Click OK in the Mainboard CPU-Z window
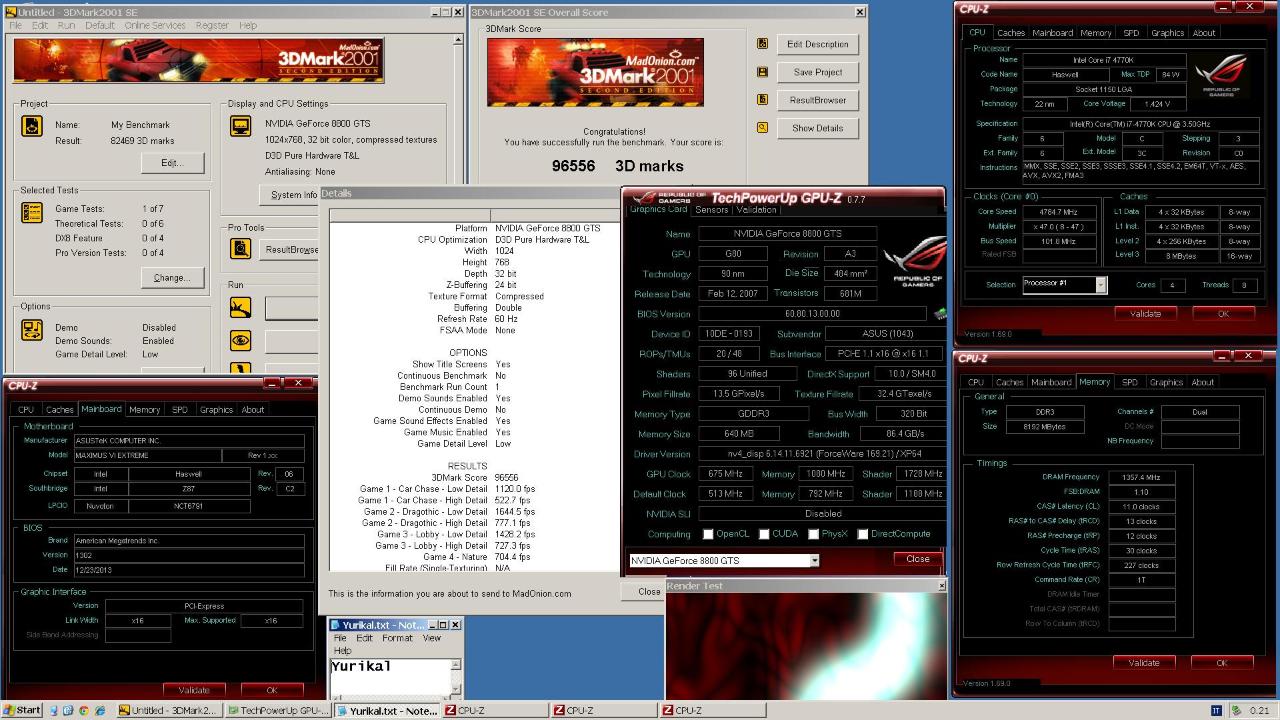Screen dimensions: 1280x720 click(x=271, y=690)
